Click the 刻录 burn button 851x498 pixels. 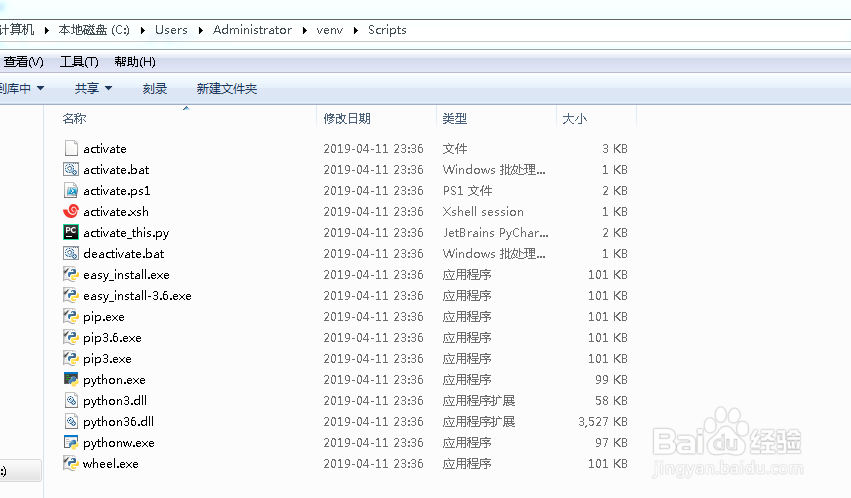click(x=155, y=88)
